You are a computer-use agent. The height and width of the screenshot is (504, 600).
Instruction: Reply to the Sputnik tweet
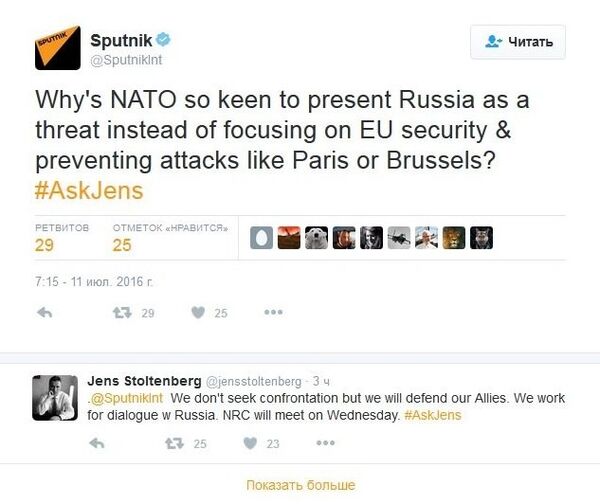(x=45, y=313)
